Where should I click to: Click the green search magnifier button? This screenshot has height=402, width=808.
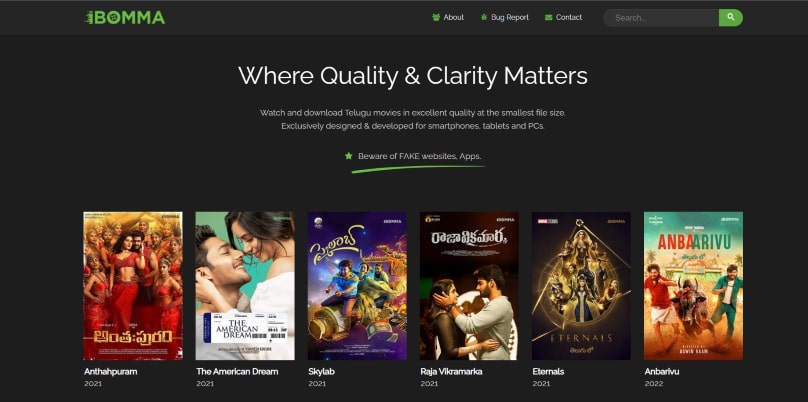click(731, 18)
